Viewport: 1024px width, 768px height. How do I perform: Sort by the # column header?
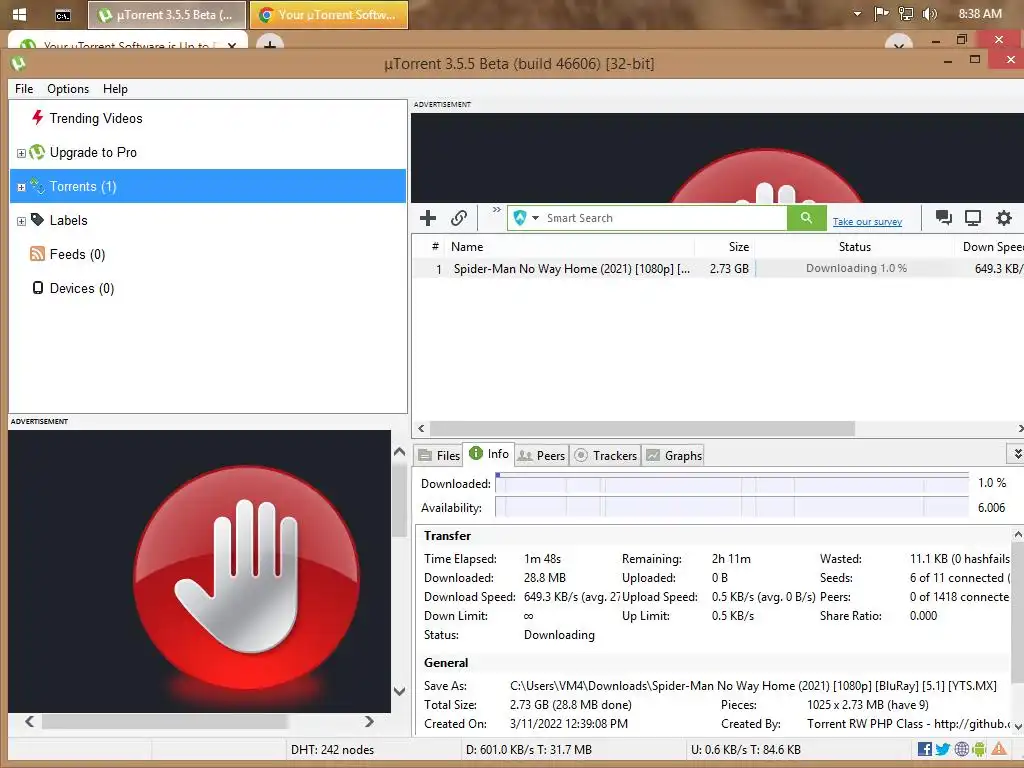435,246
